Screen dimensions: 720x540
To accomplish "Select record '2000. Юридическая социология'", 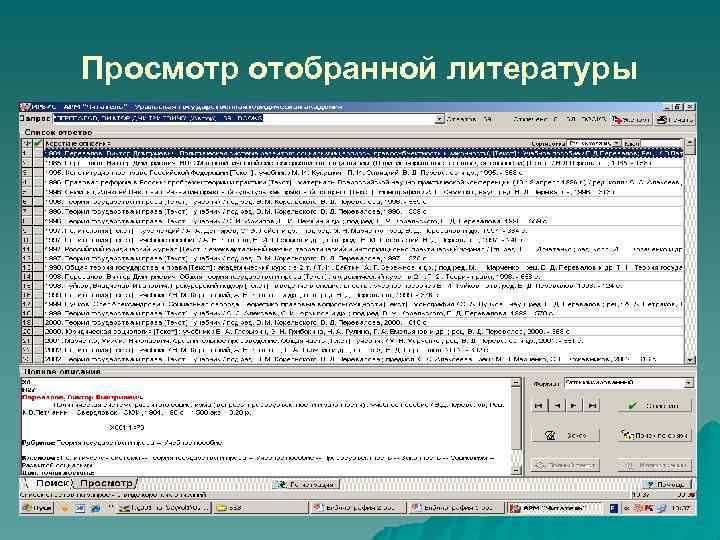I will coord(364,331).
